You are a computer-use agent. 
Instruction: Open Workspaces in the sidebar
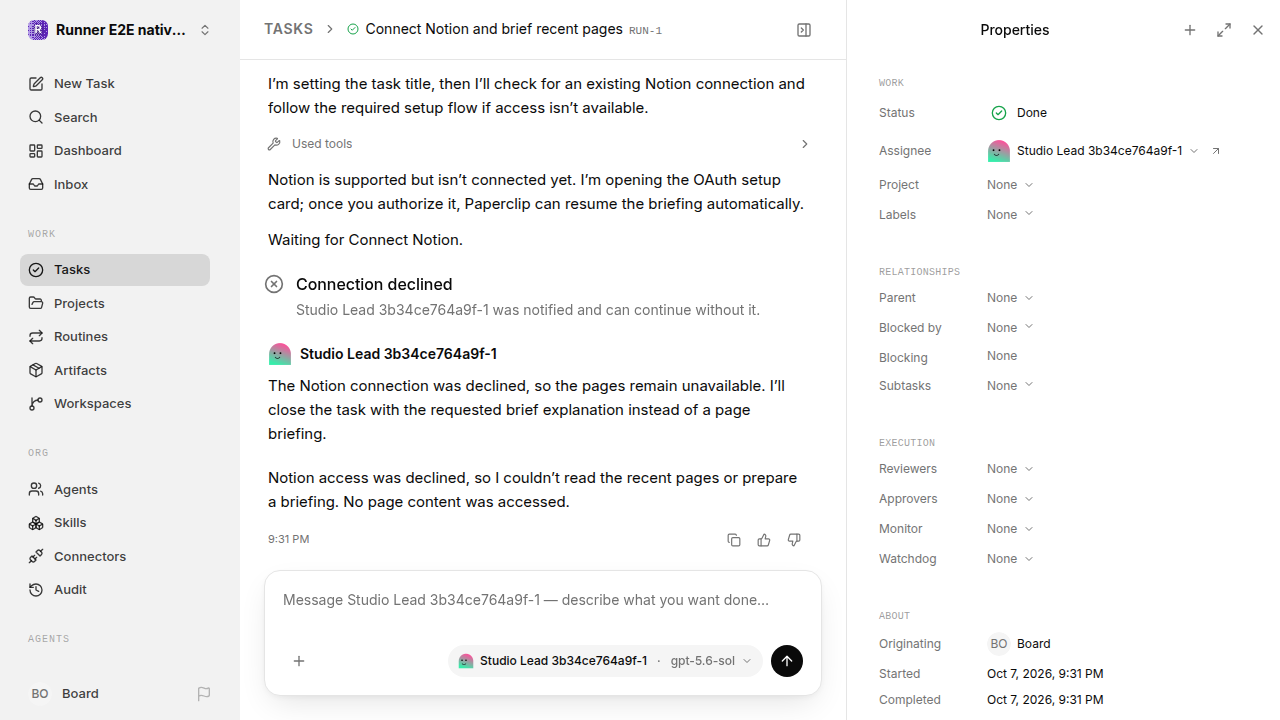click(115, 404)
